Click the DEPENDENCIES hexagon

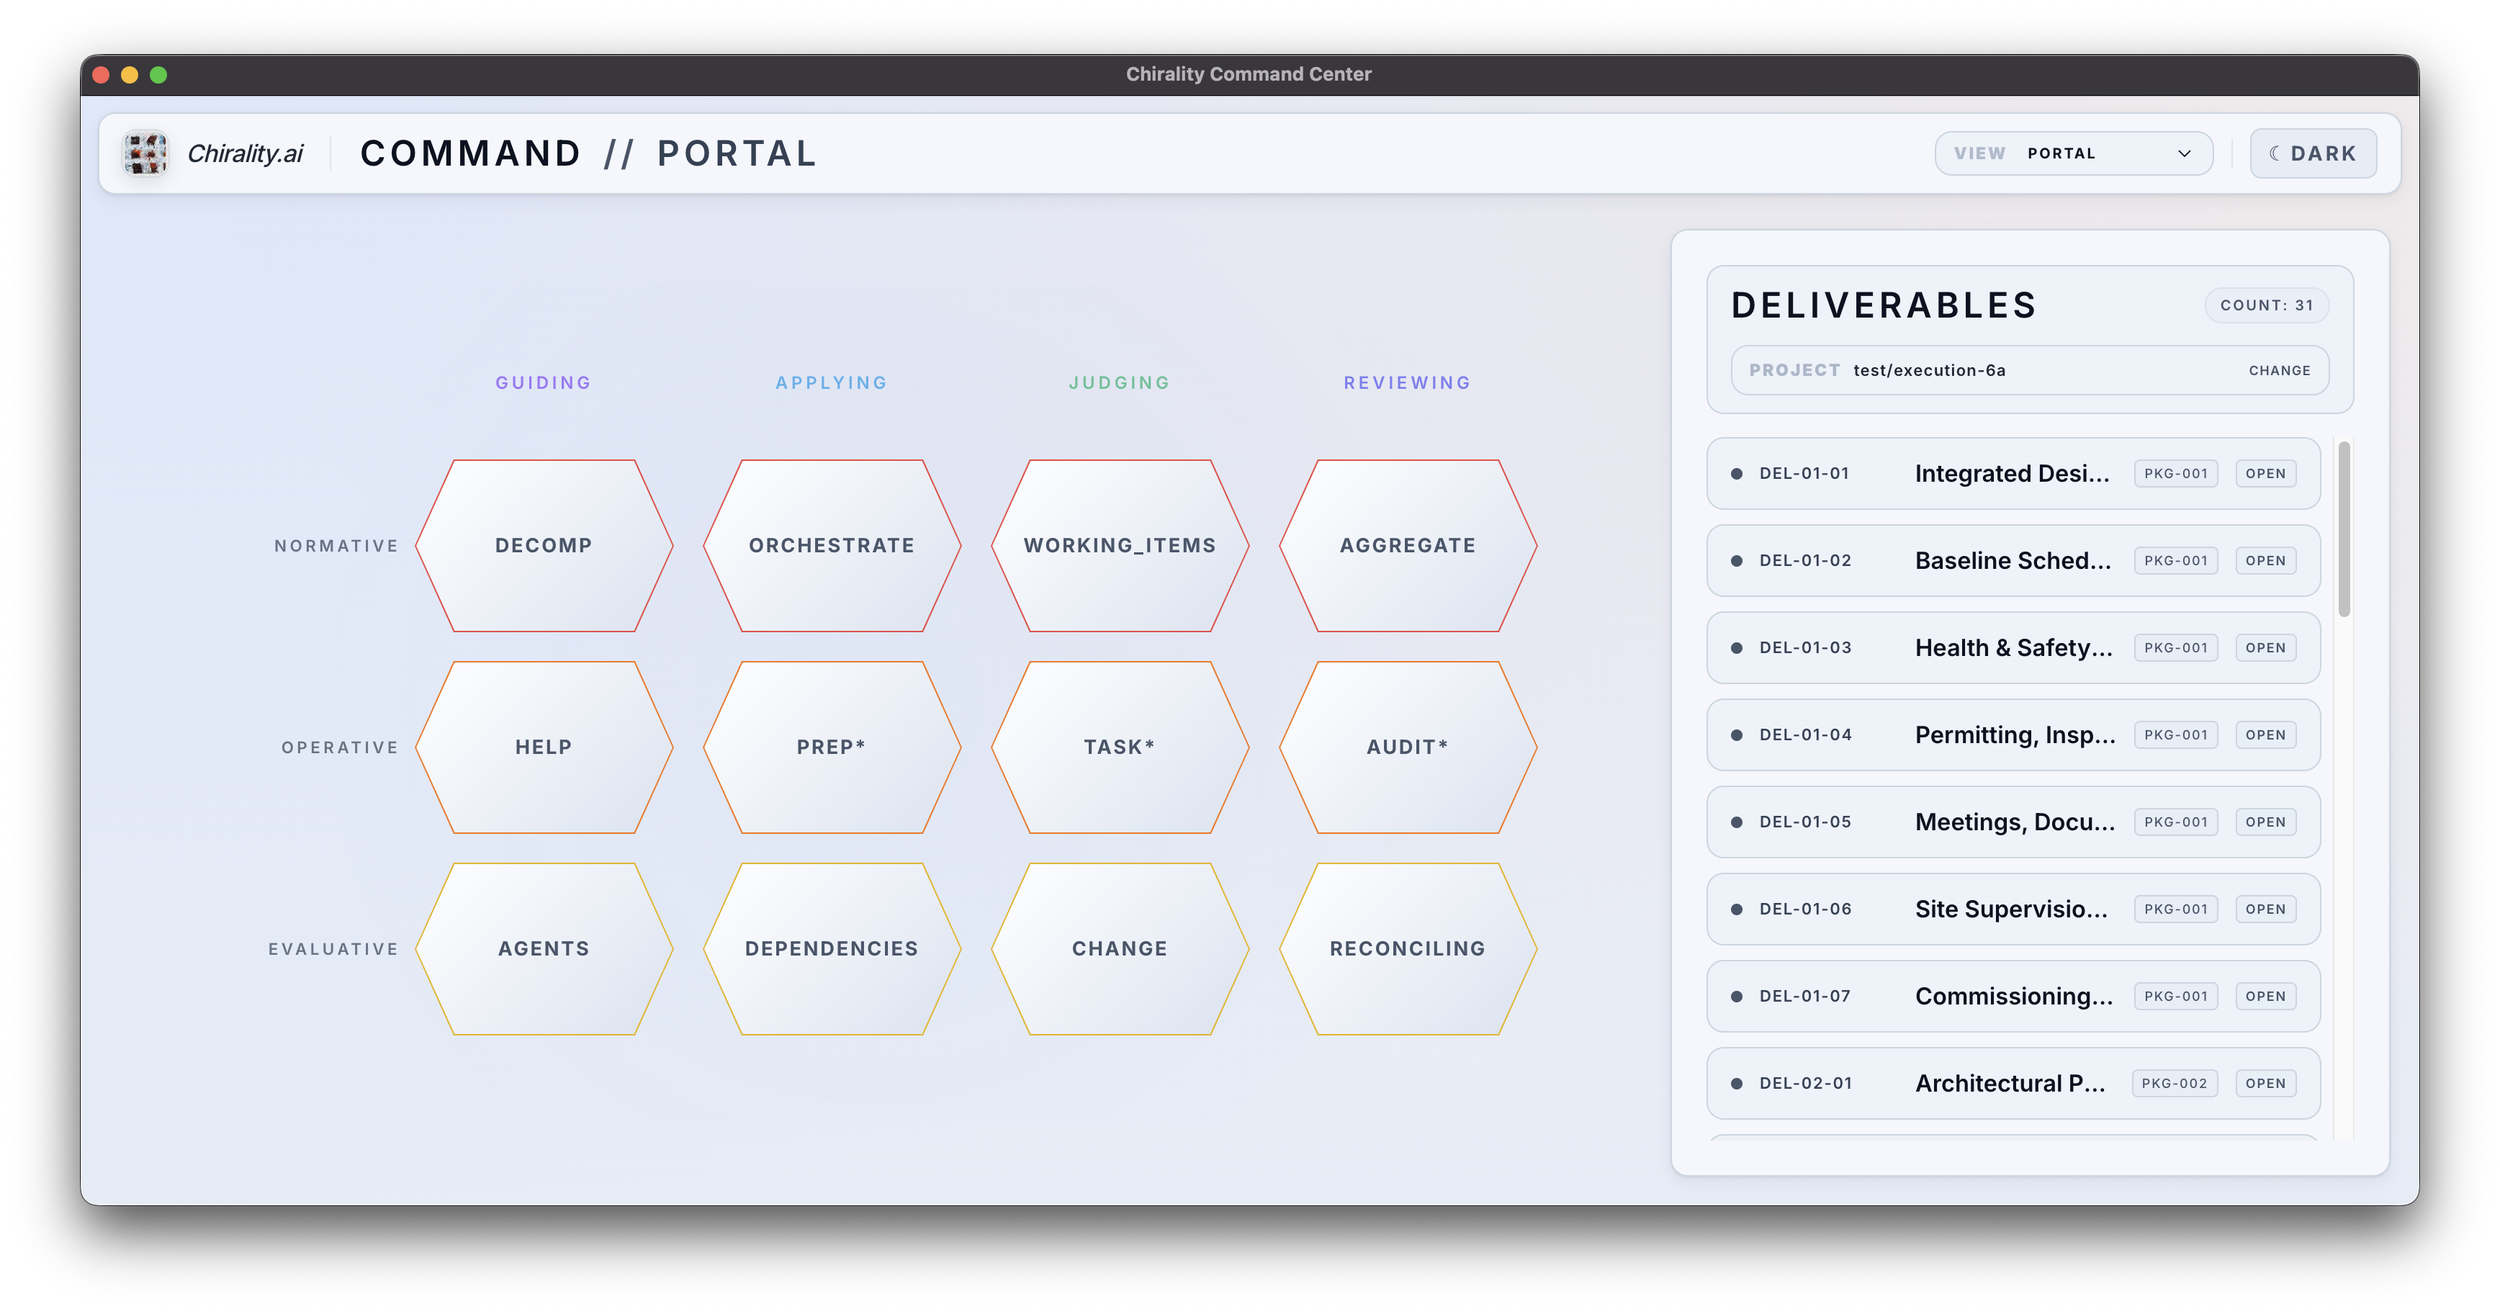[832, 949]
